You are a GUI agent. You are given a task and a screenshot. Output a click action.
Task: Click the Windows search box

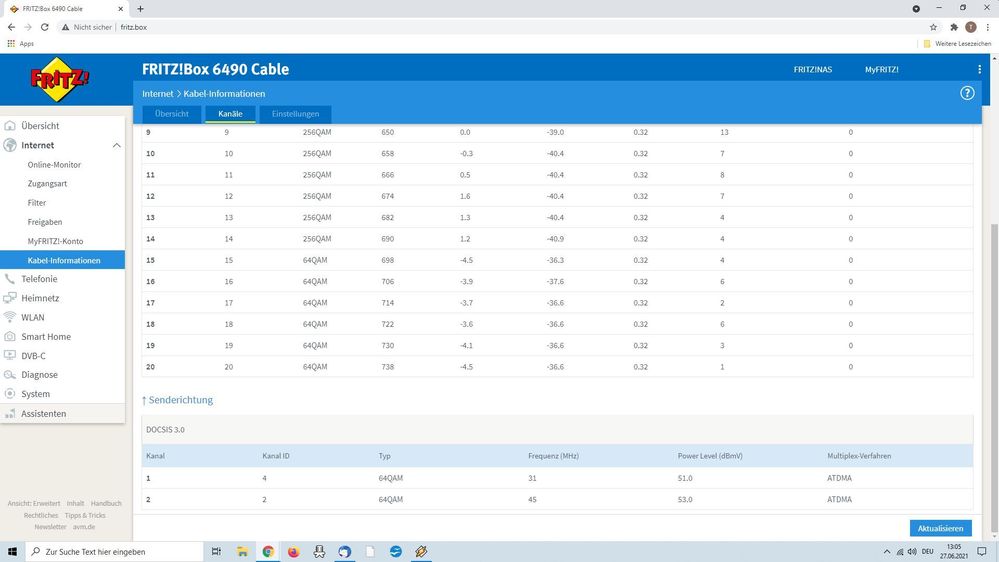pos(115,552)
